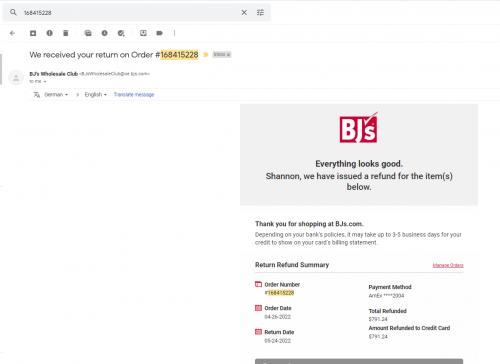Click the search magnifier icon
This screenshot has height=364, width=500.
click(x=13, y=12)
